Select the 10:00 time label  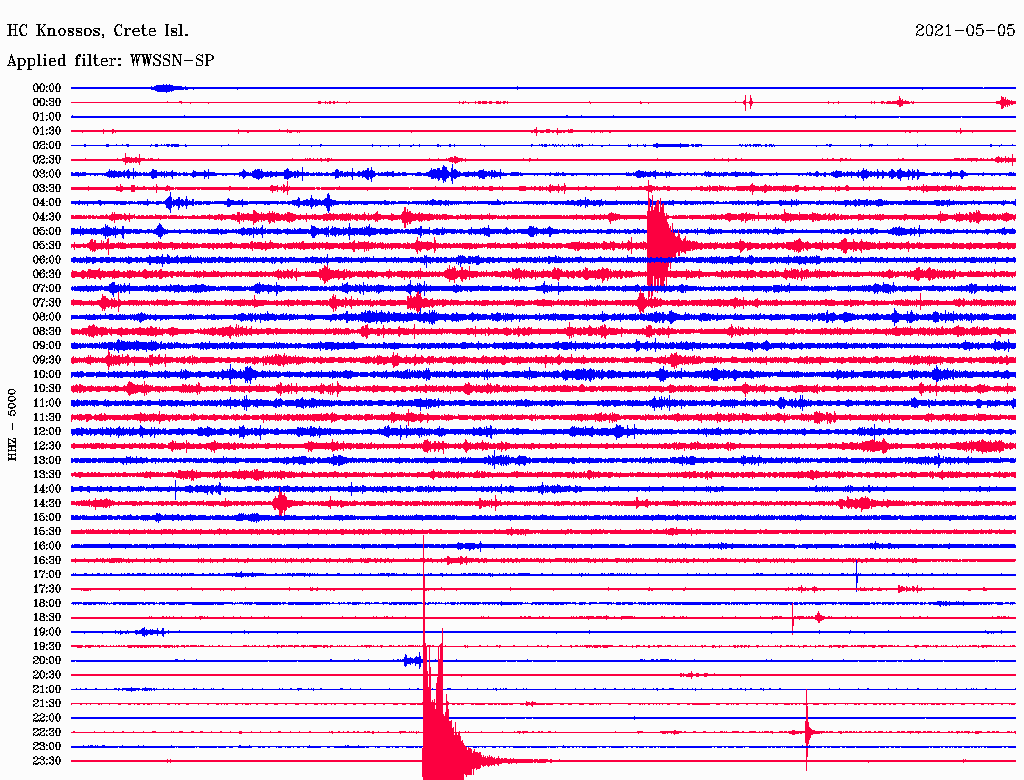(x=47, y=374)
